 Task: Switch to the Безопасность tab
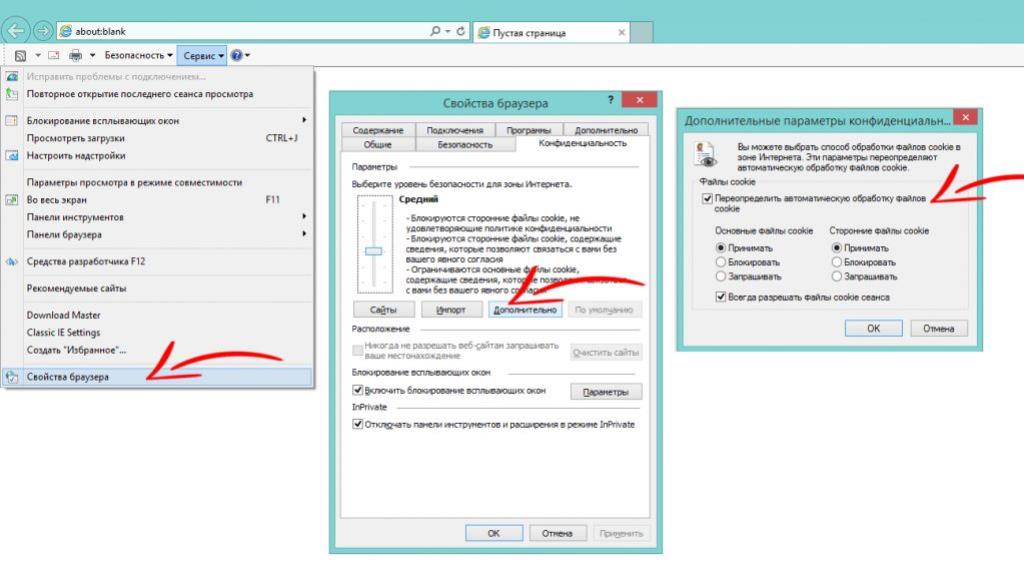465,144
